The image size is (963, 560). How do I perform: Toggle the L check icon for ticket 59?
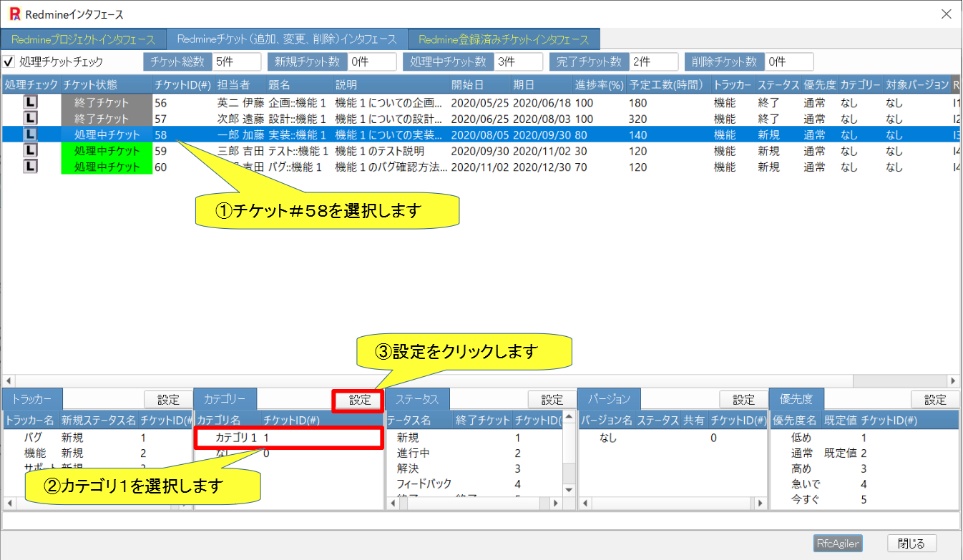(x=30, y=150)
